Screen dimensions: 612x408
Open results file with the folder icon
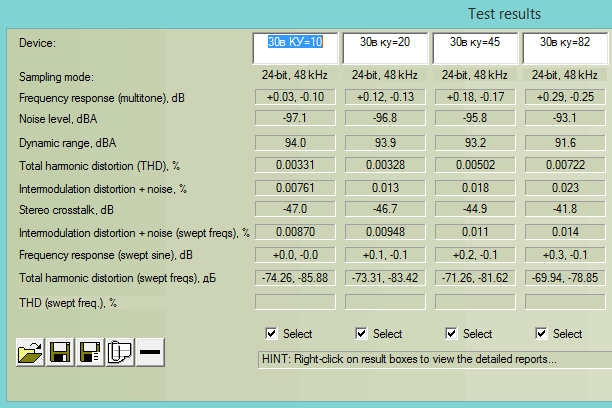click(x=30, y=353)
